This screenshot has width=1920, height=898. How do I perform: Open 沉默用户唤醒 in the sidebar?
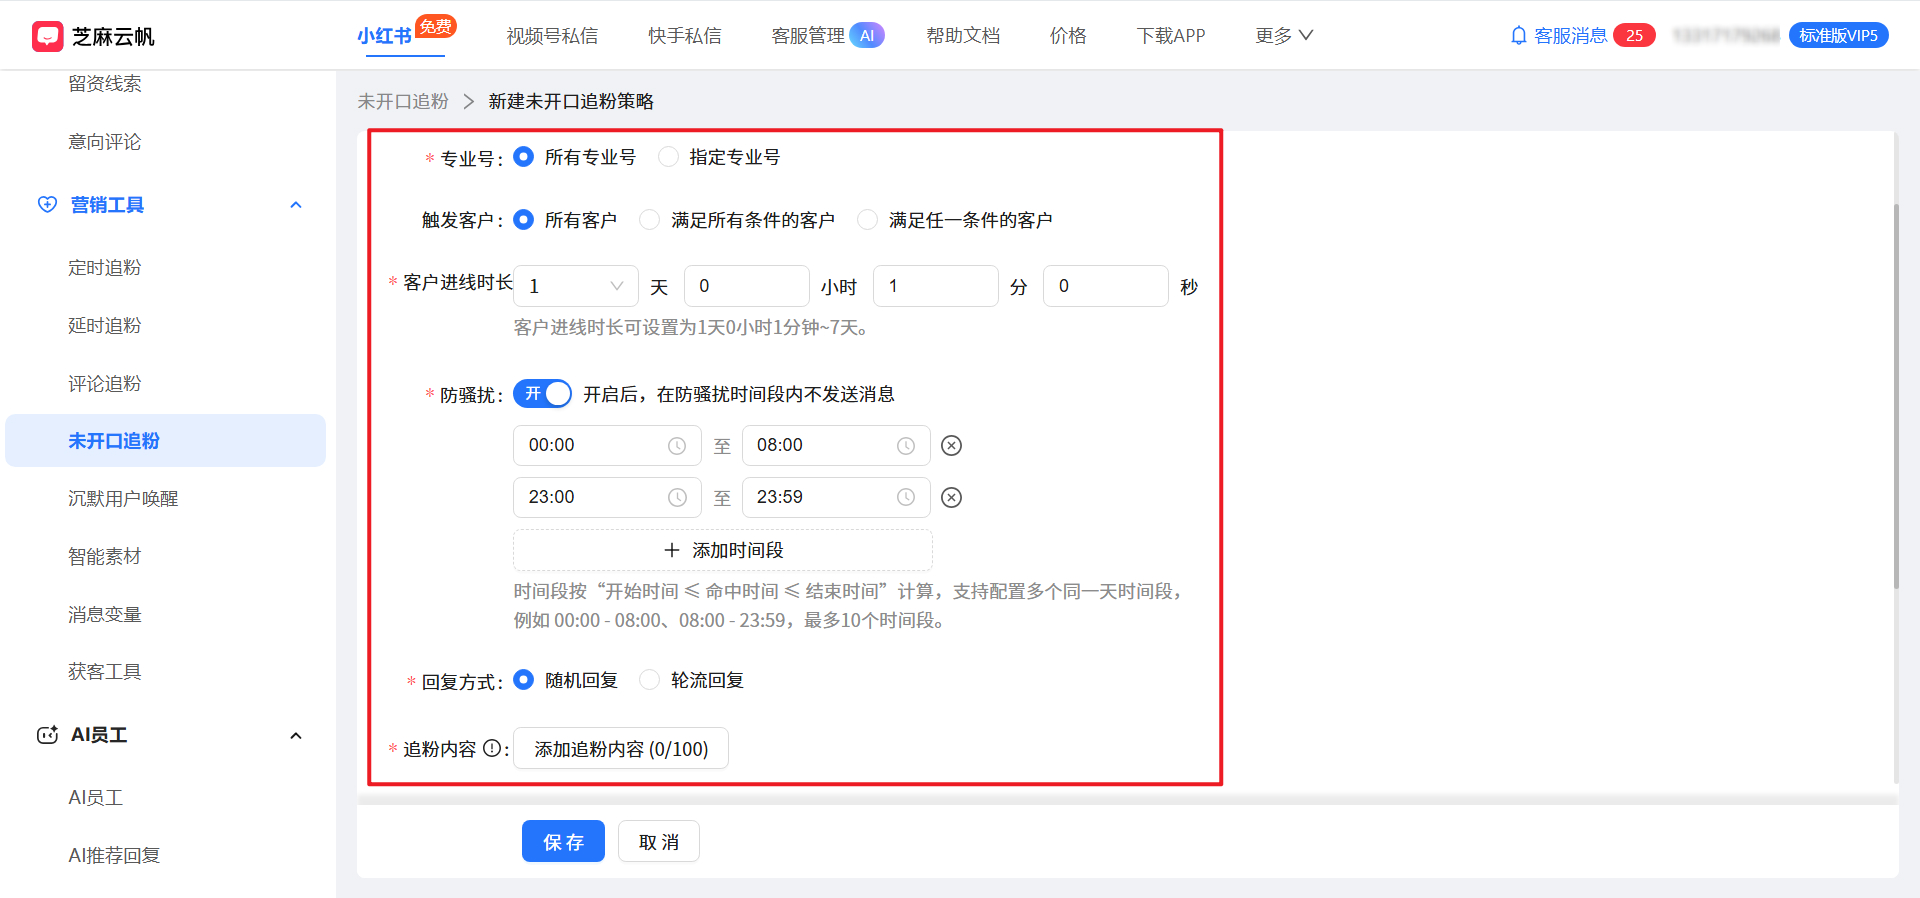click(x=123, y=498)
